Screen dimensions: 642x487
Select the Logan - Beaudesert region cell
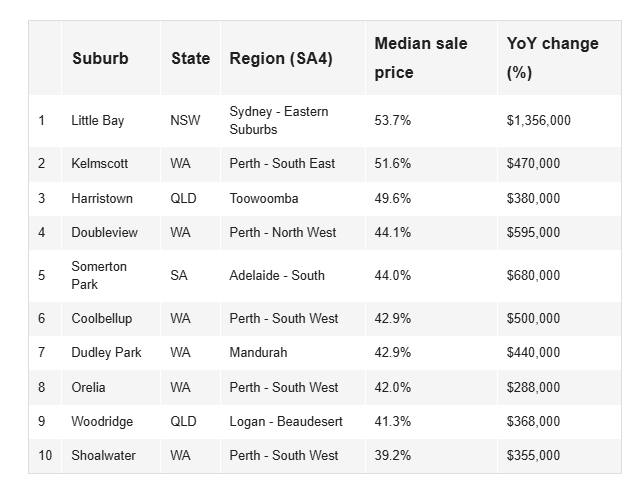(x=286, y=421)
